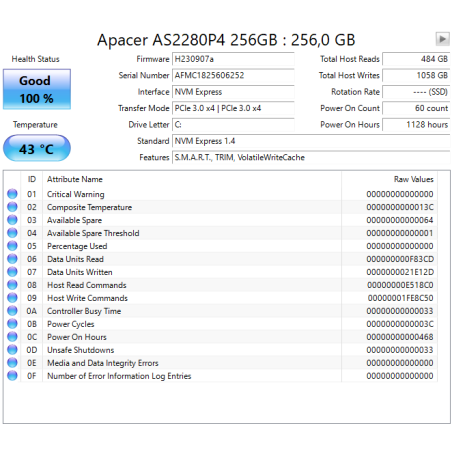
Task: Click Power On Hours value 1128 hours
Action: pos(416,124)
